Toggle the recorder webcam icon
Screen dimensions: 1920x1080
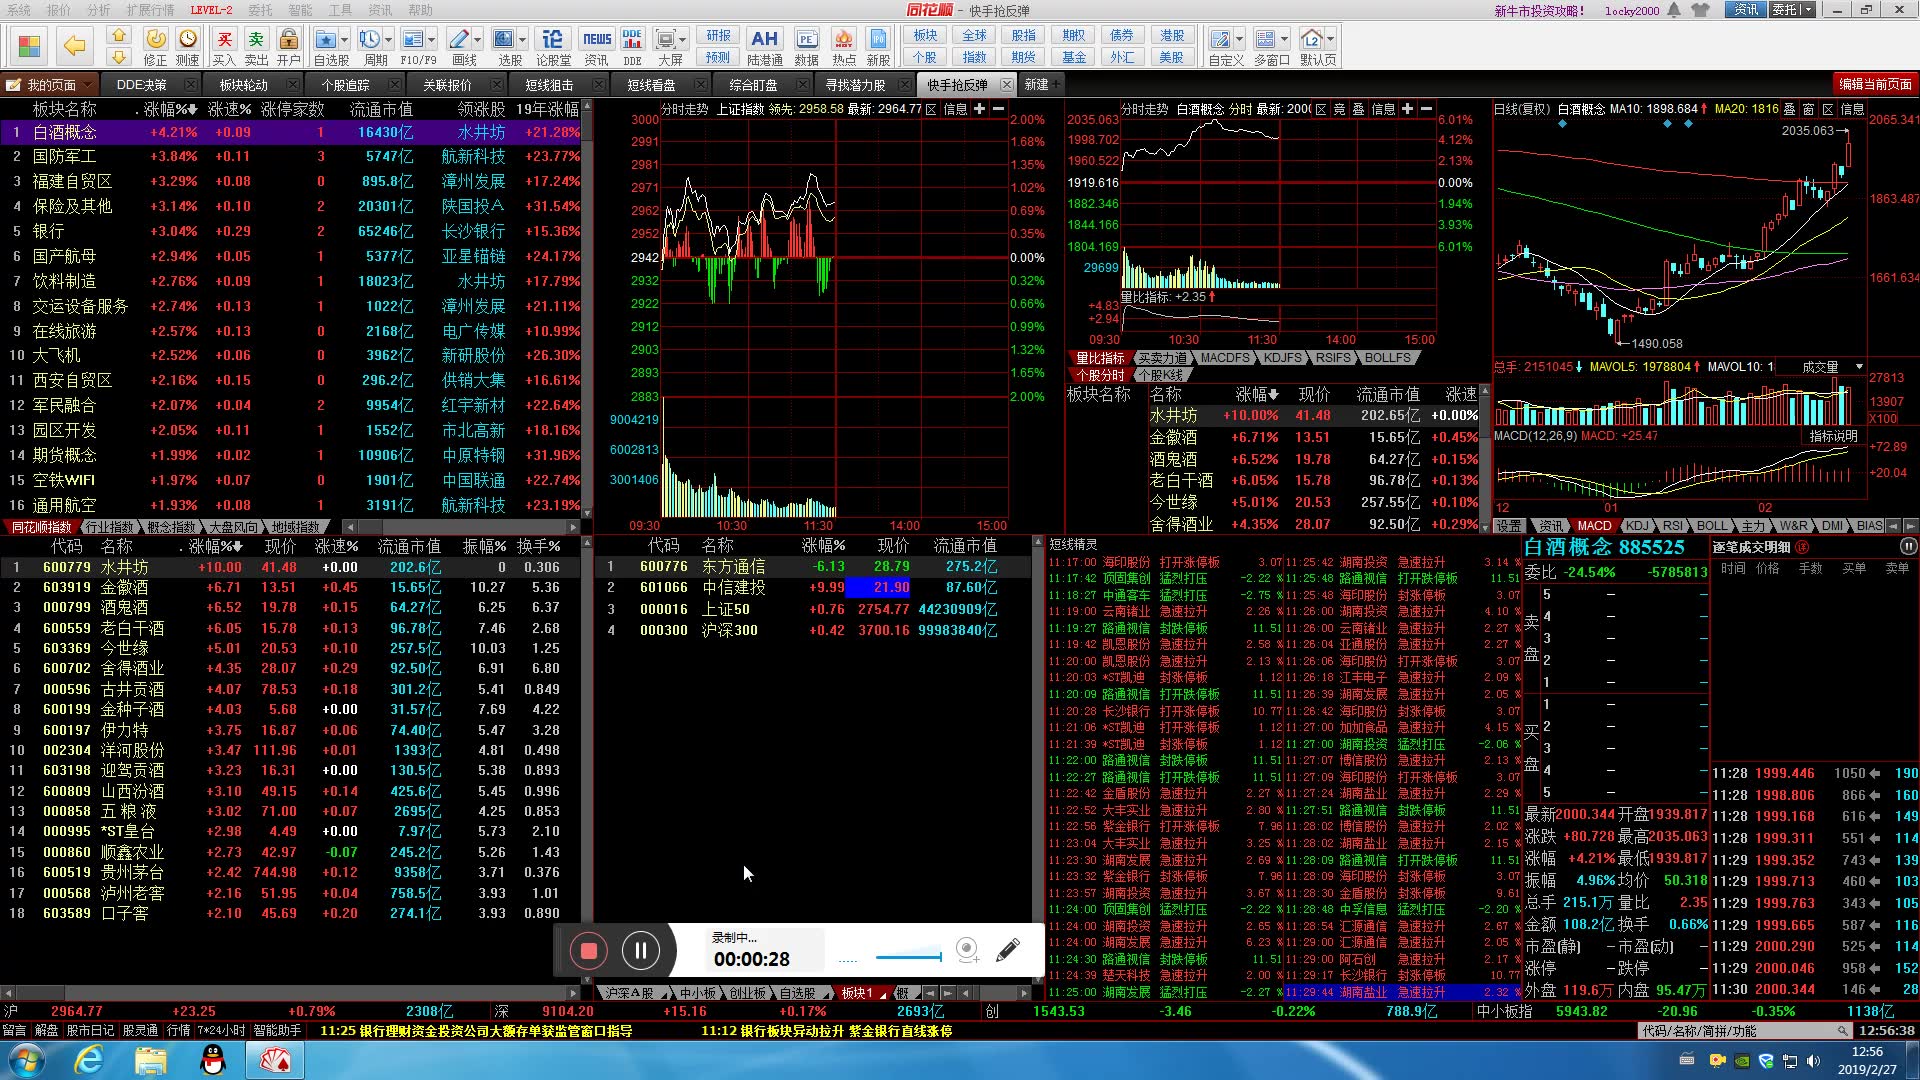967,950
